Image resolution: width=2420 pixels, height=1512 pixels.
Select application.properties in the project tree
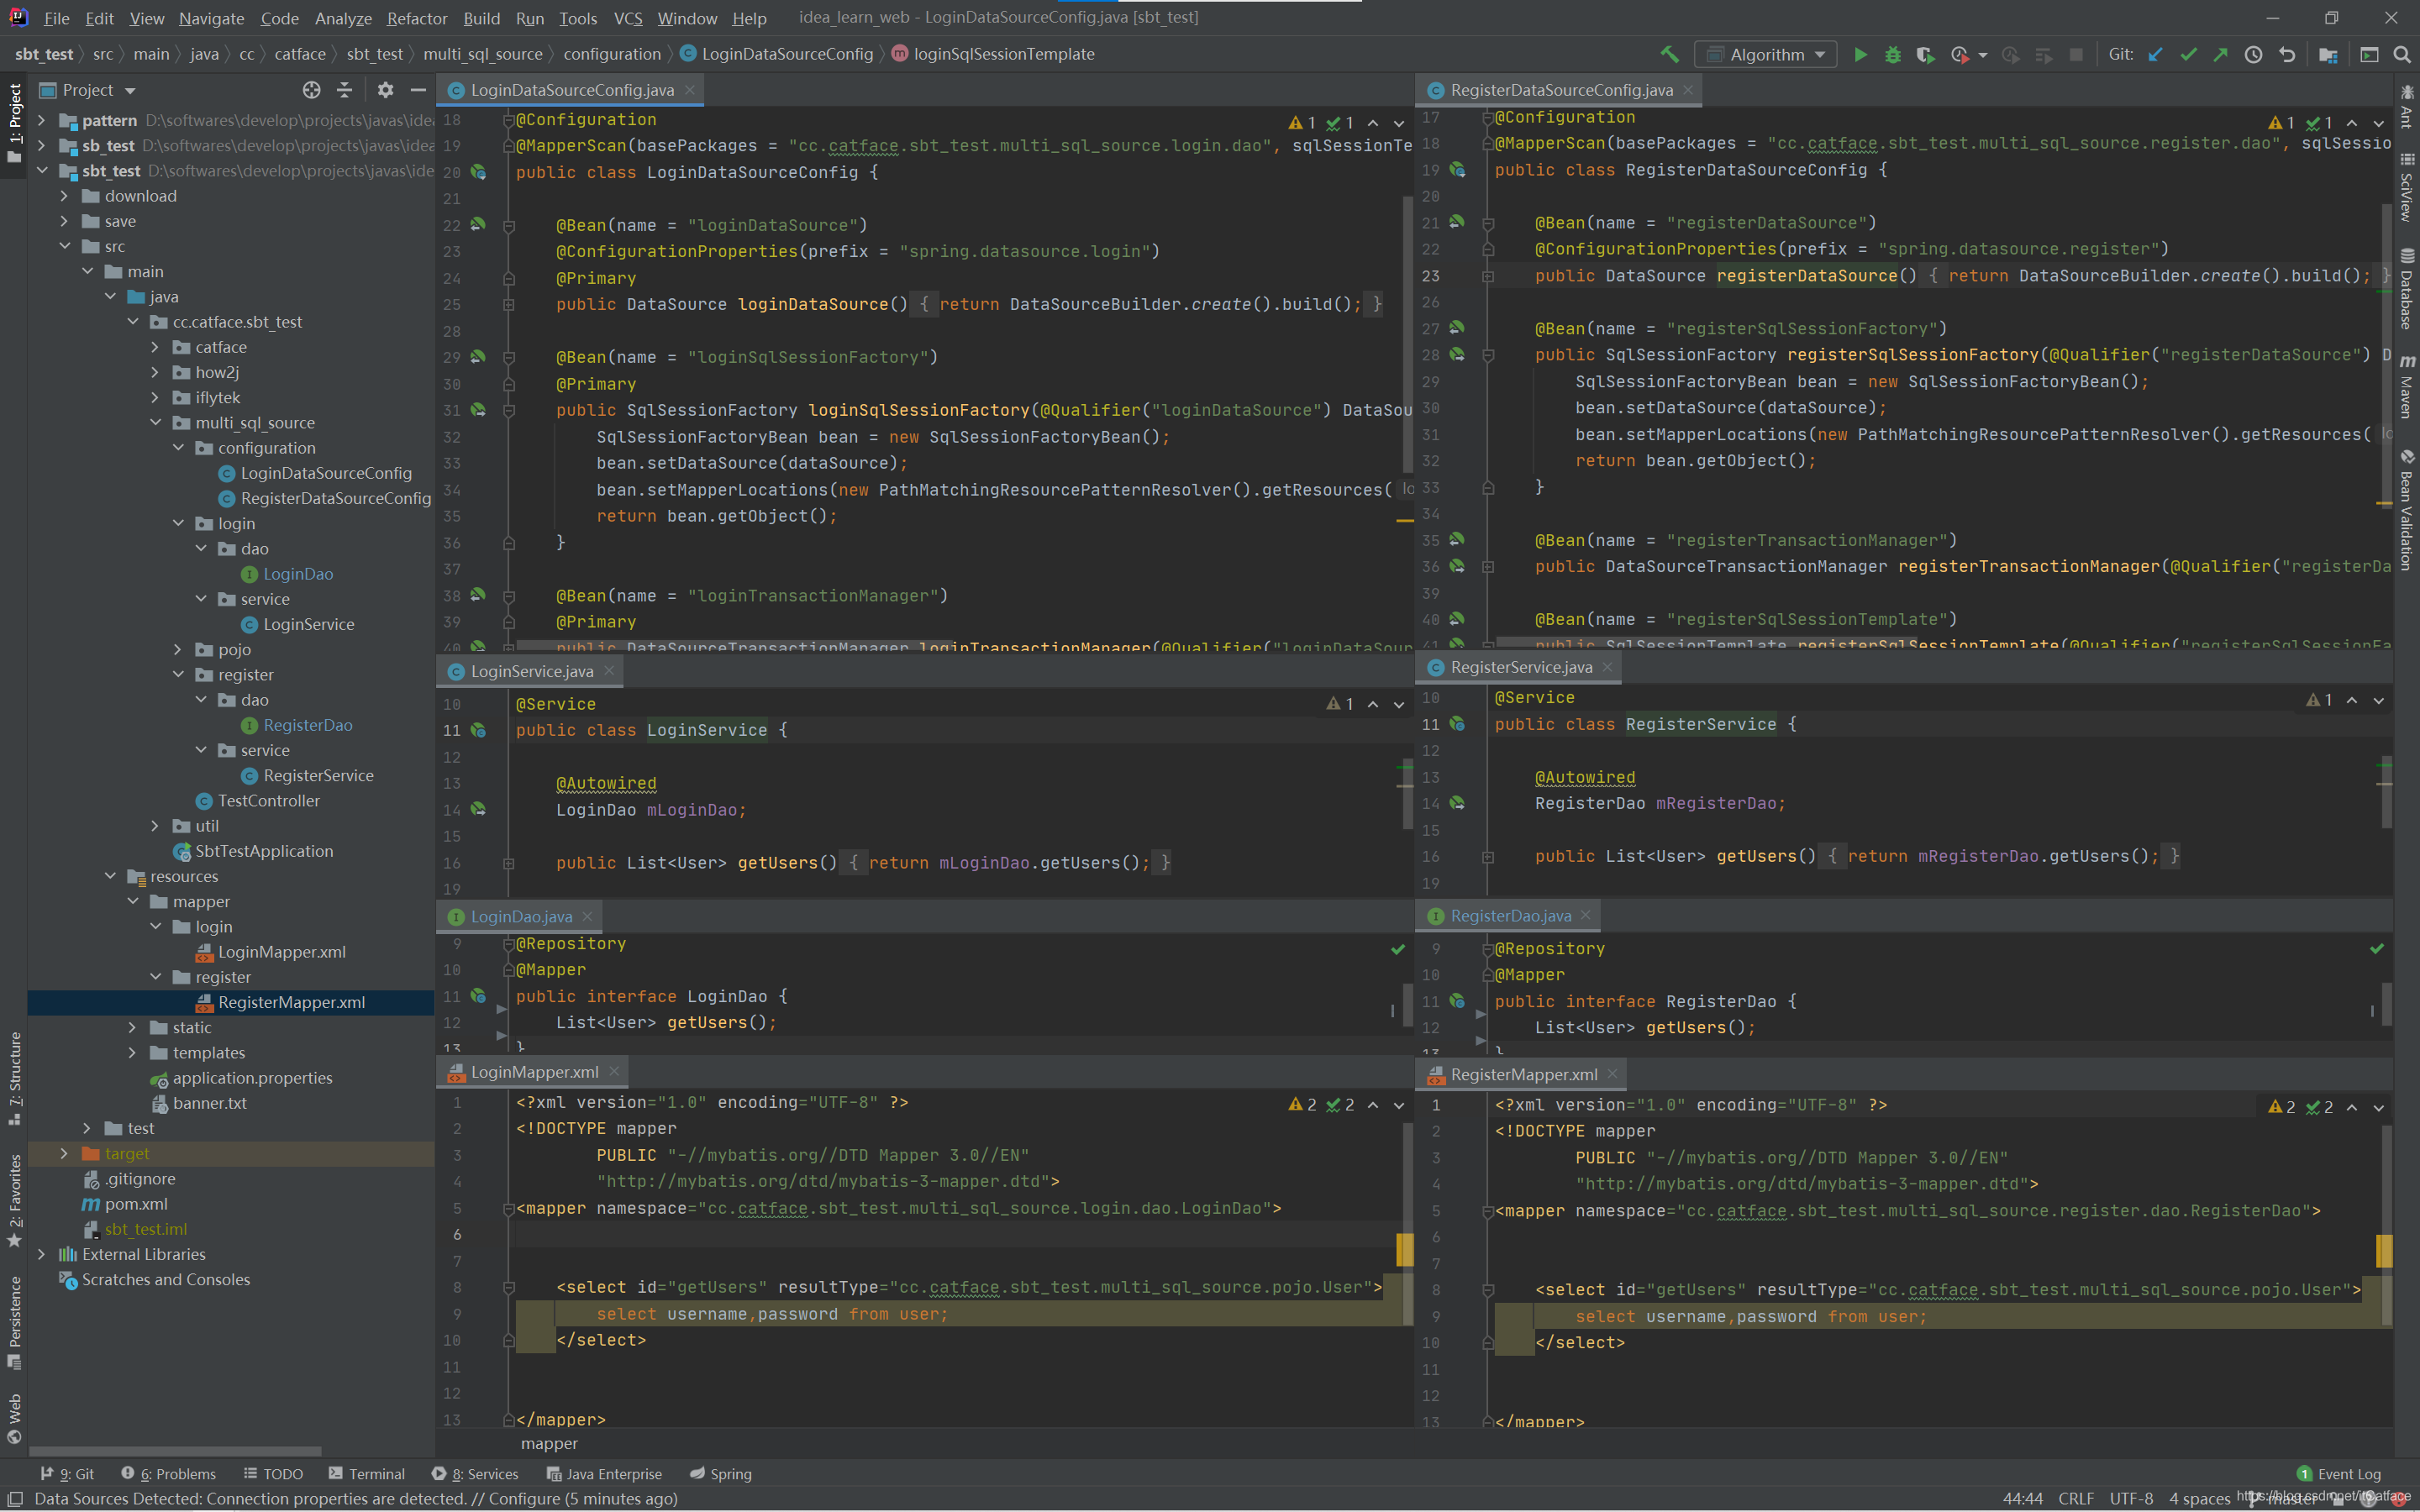[x=252, y=1078]
